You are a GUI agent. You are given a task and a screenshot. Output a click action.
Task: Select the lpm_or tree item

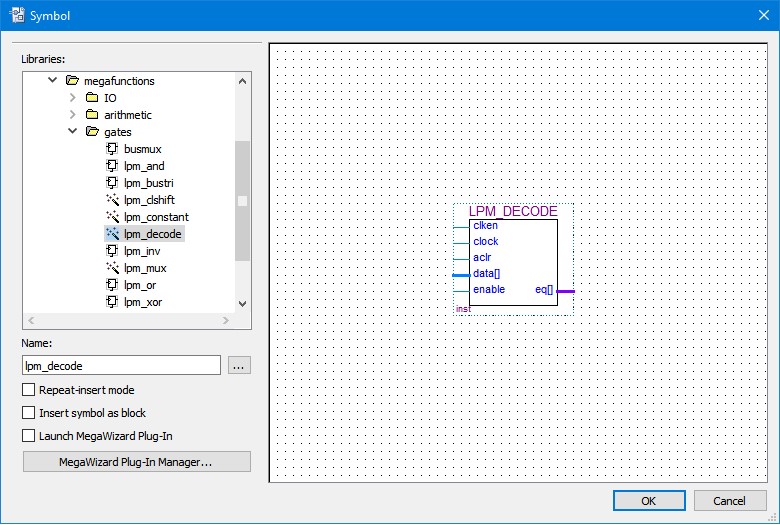[138, 285]
